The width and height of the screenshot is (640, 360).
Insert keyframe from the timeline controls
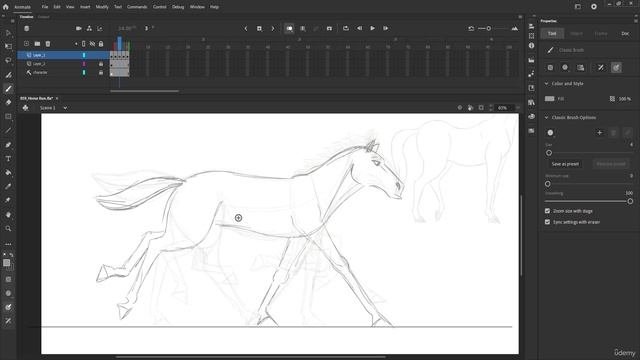[x=259, y=29]
